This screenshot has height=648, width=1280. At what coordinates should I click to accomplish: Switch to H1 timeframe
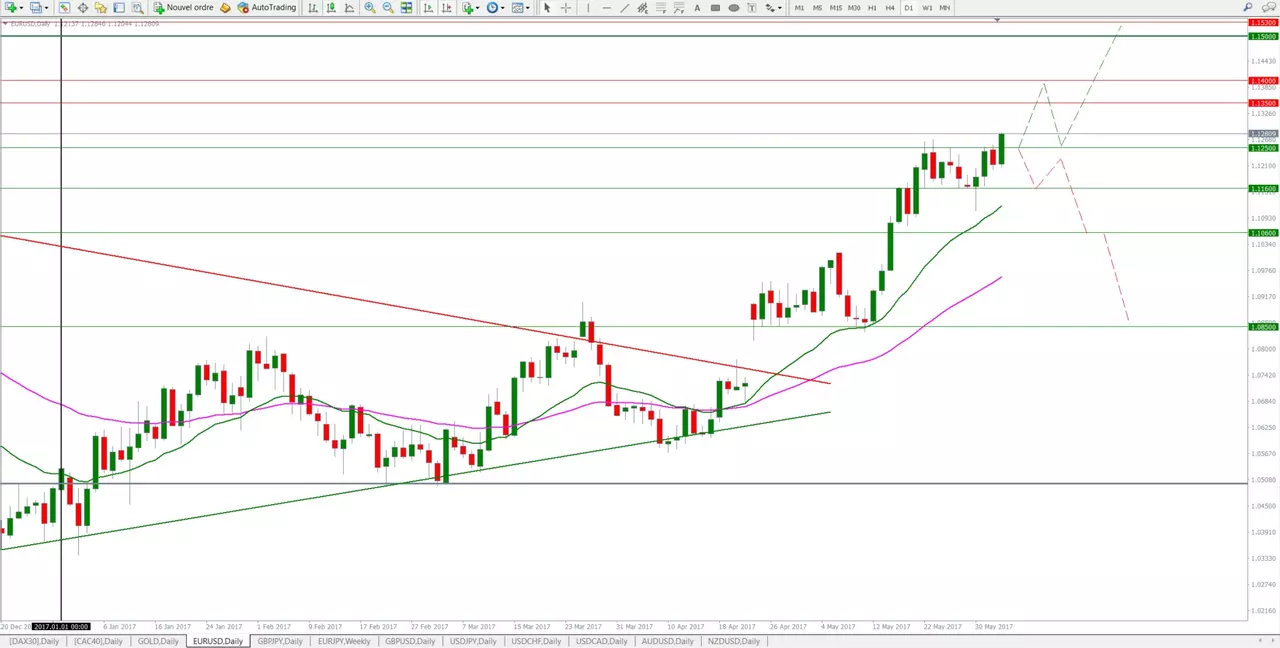point(872,7)
